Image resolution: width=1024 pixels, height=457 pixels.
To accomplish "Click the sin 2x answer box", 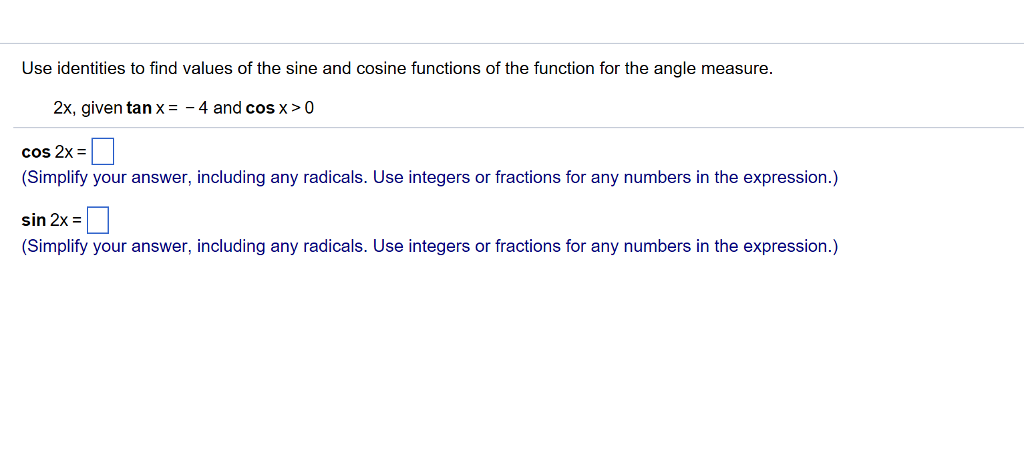I will pos(98,220).
